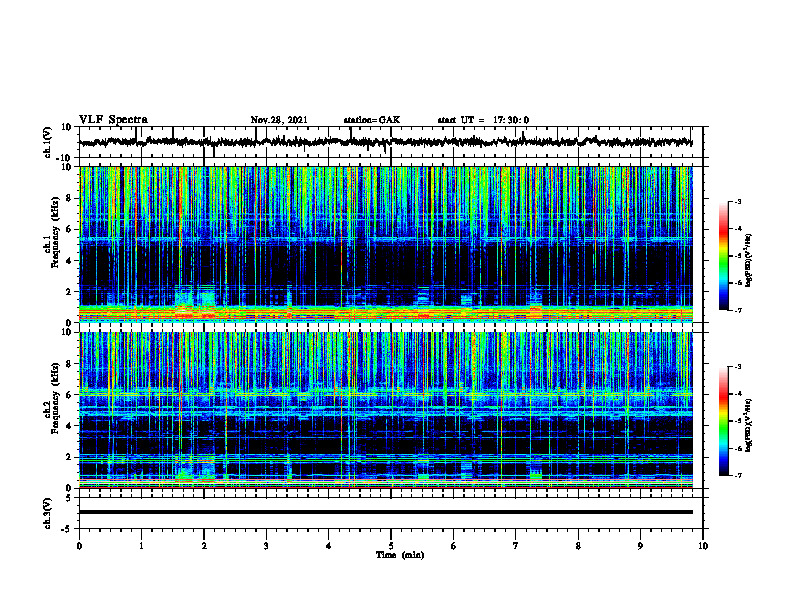
Task: Click the ch.2 spectrogram color scale bar
Action: click(724, 421)
